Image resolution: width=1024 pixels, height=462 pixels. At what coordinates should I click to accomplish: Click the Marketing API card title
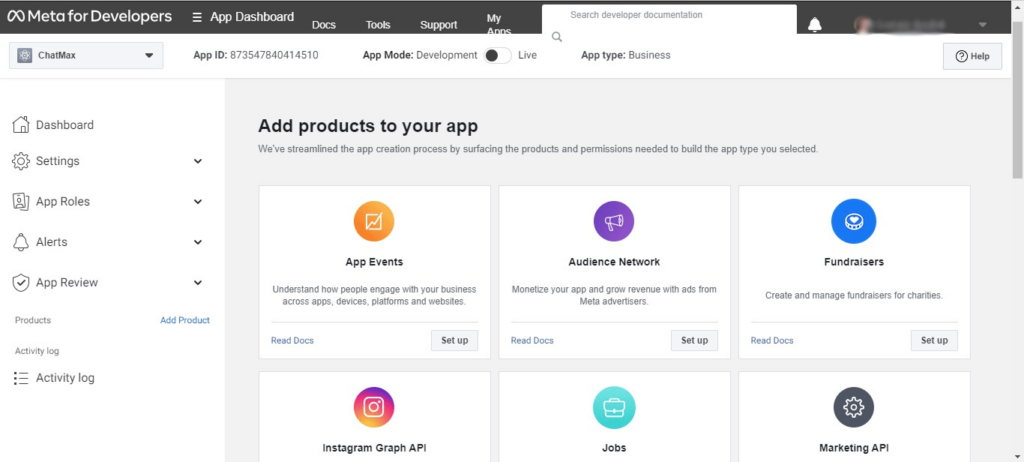854,448
